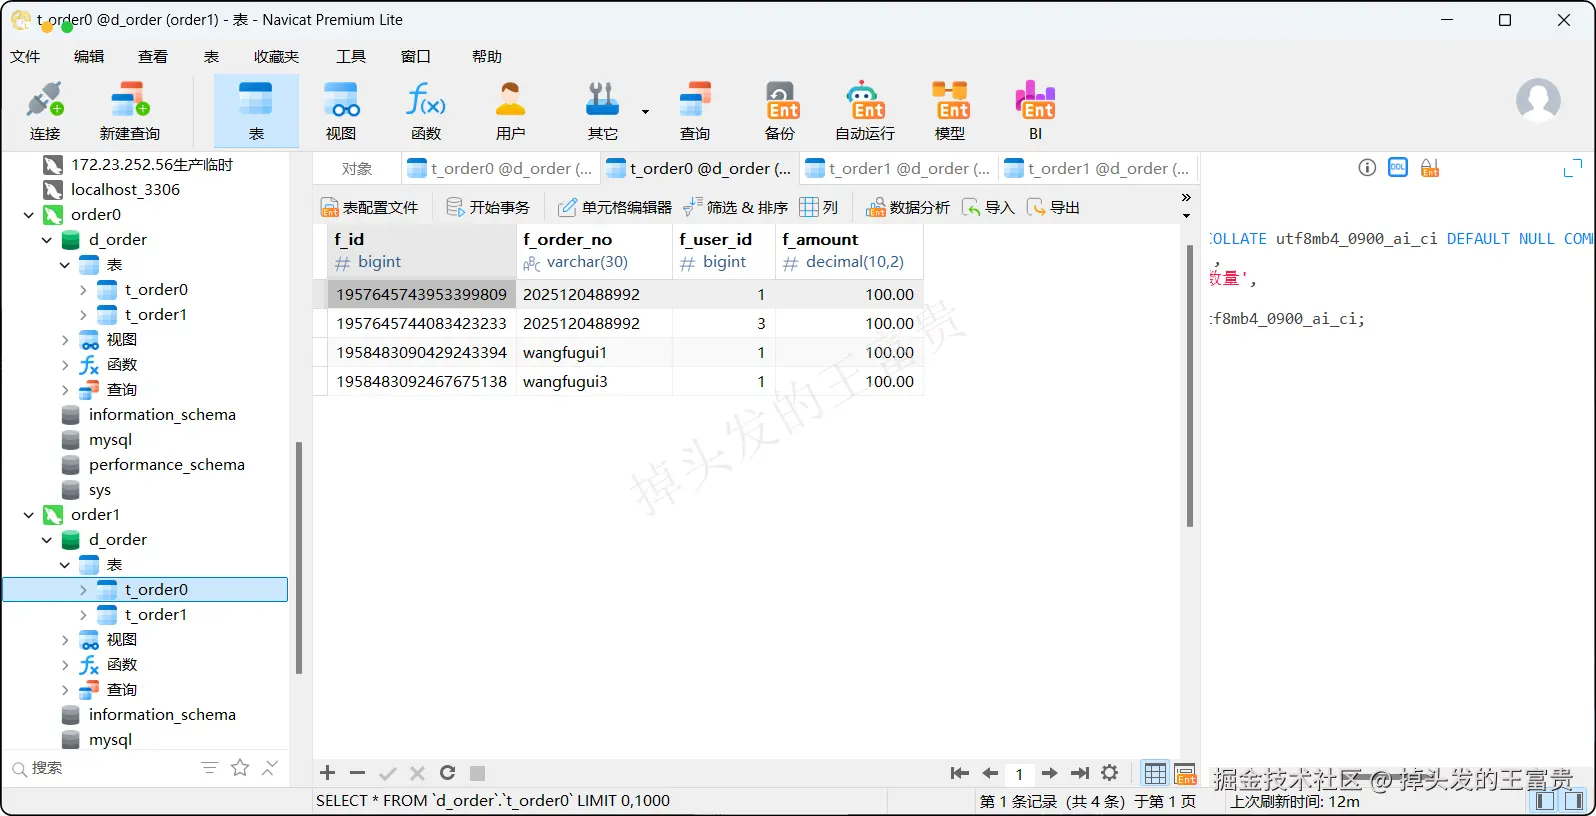Select cell wangfugui3
The width and height of the screenshot is (1596, 816).
(x=594, y=382)
